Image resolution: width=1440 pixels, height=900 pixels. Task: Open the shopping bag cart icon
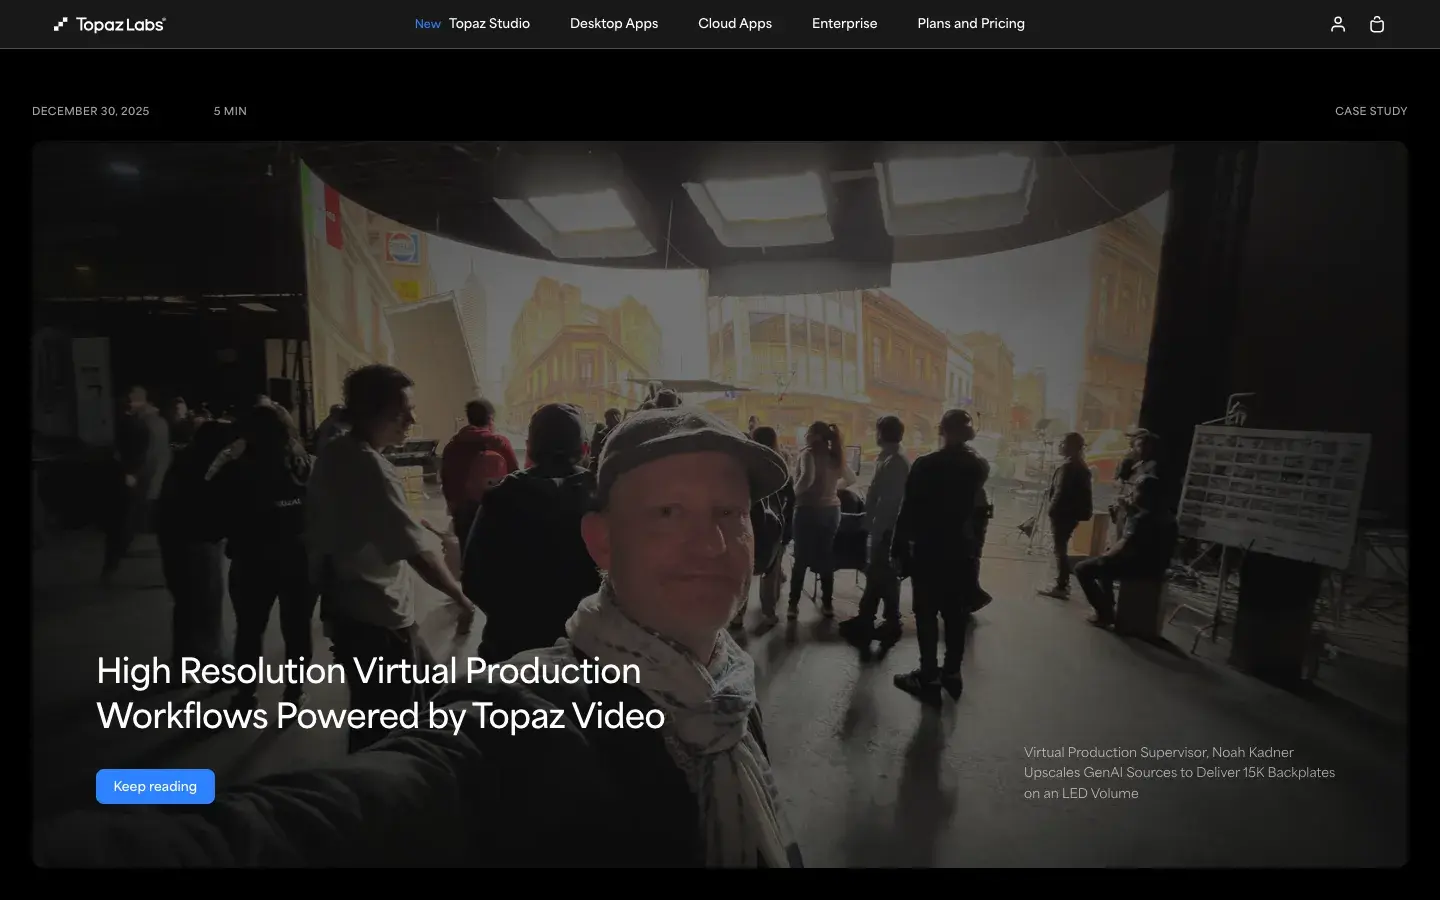coord(1377,24)
